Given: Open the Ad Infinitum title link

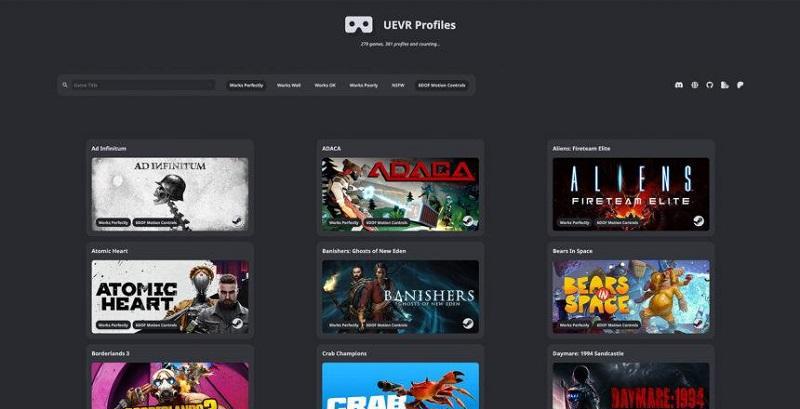Looking at the screenshot, I should coord(109,148).
